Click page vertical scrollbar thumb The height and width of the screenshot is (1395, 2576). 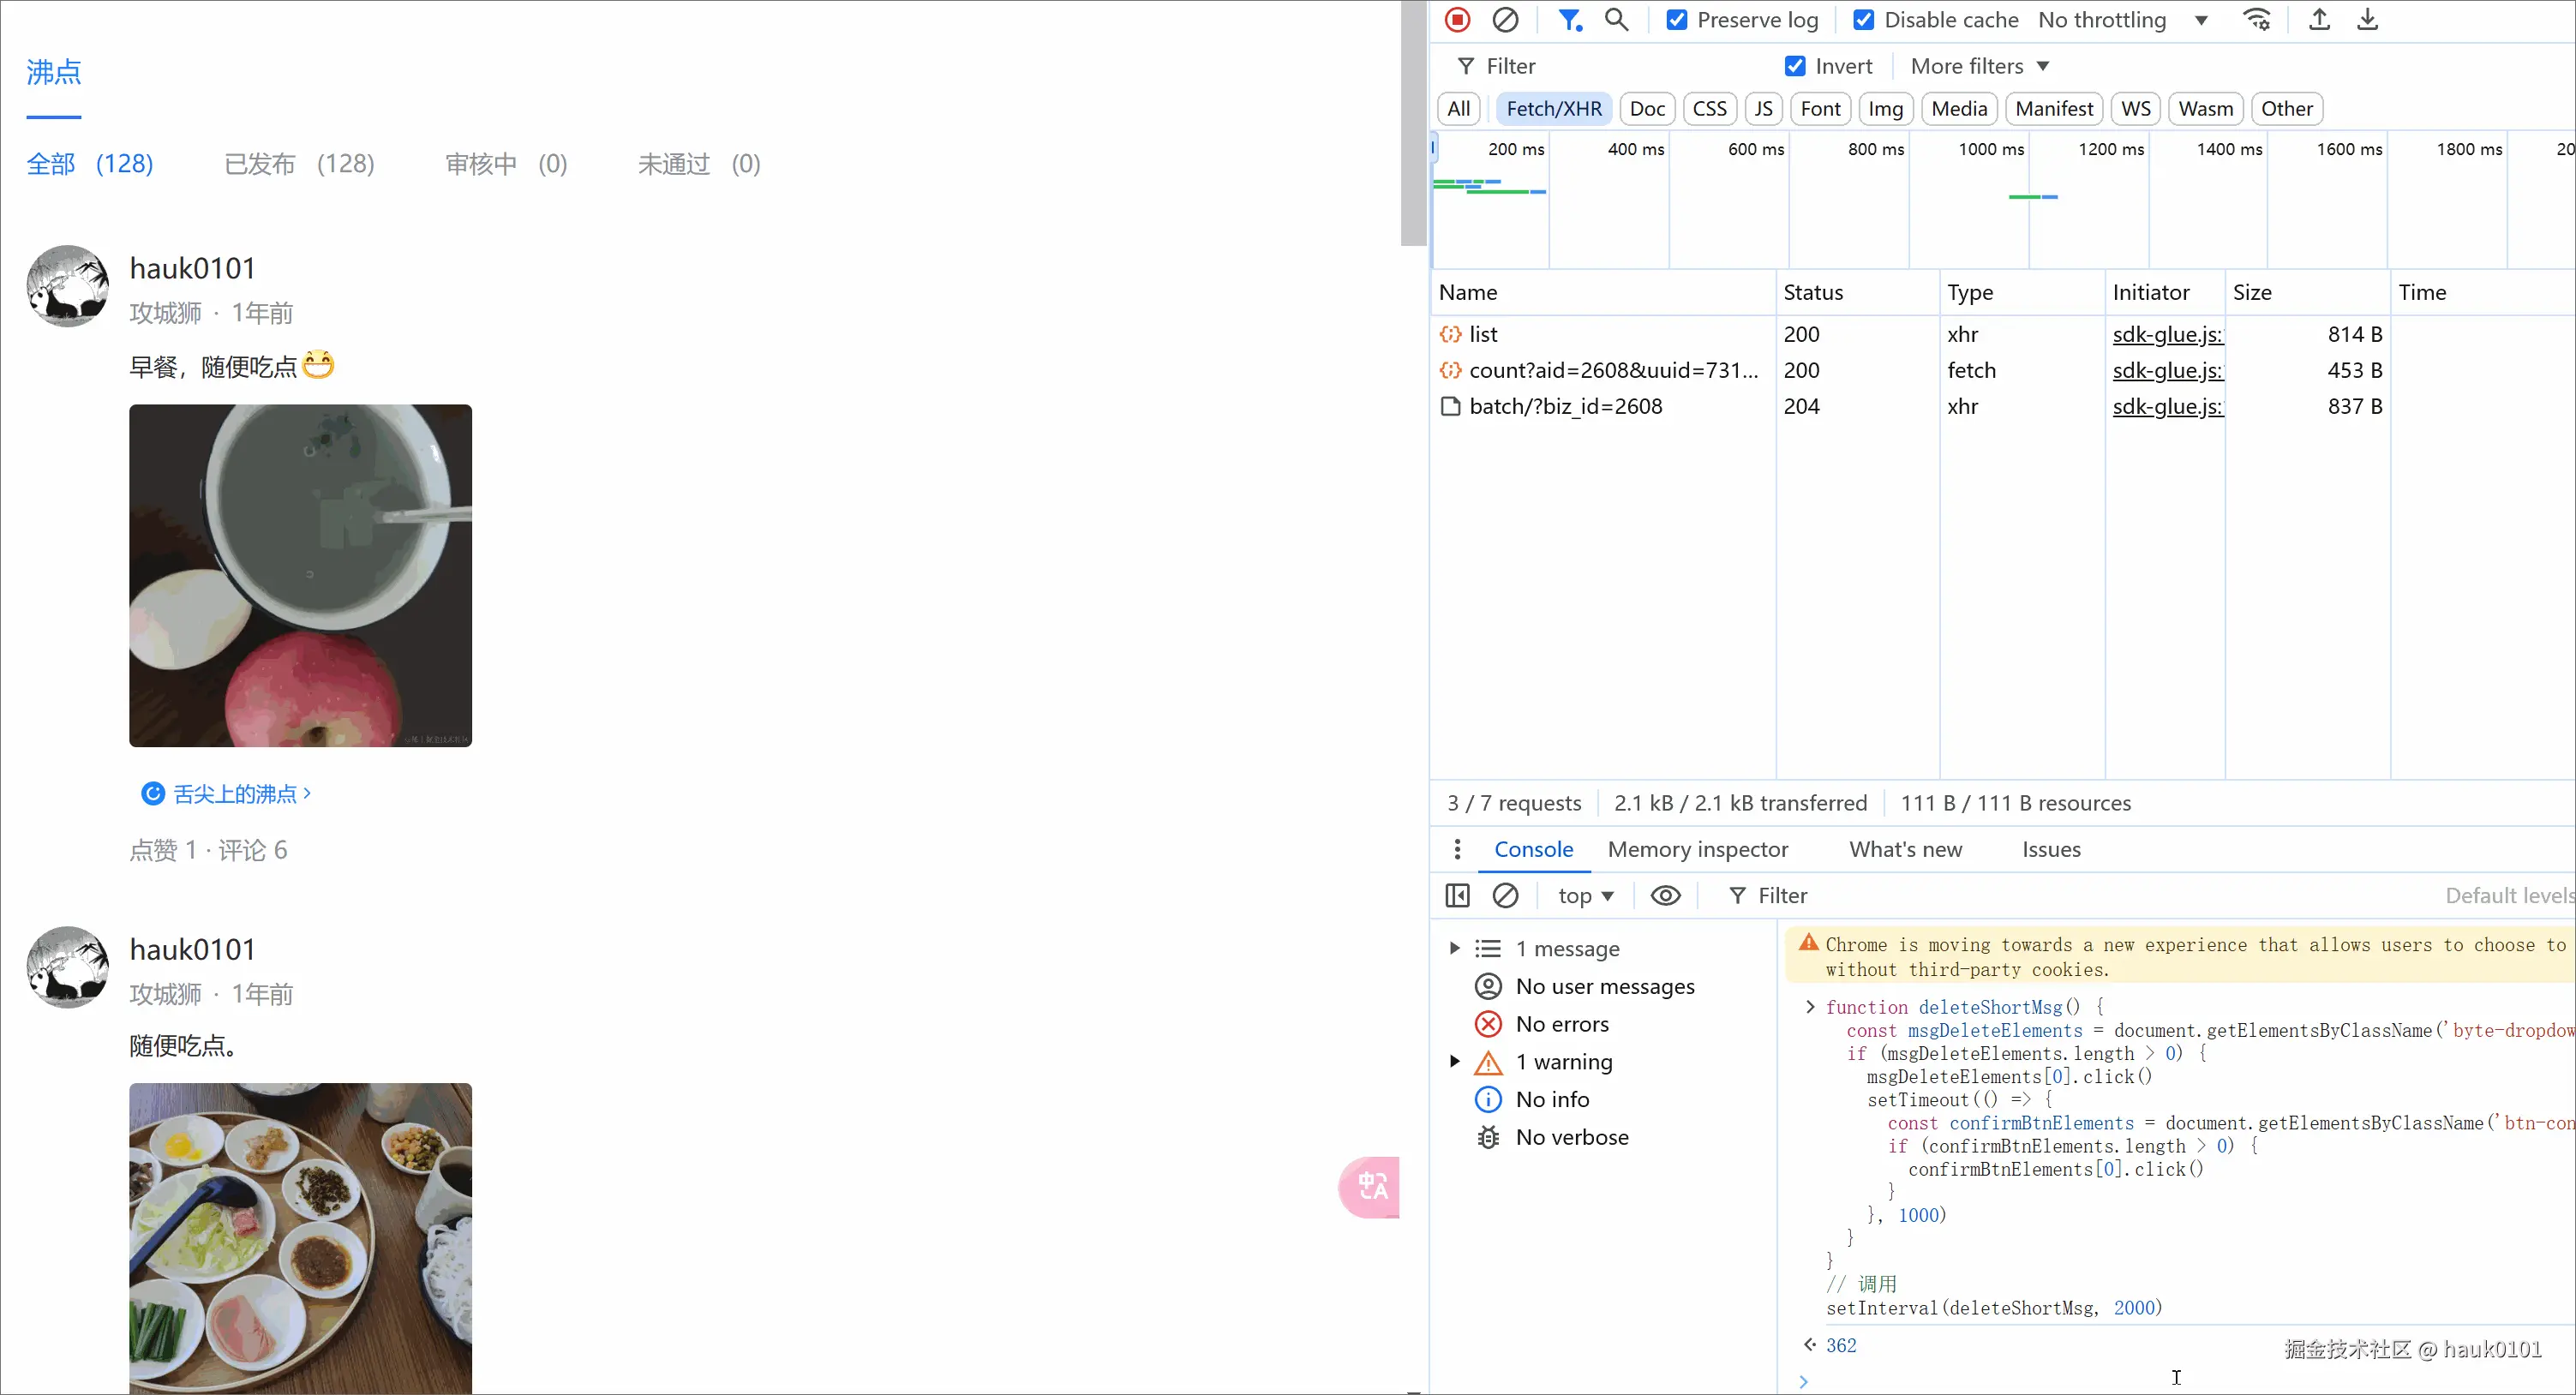click(x=1412, y=123)
